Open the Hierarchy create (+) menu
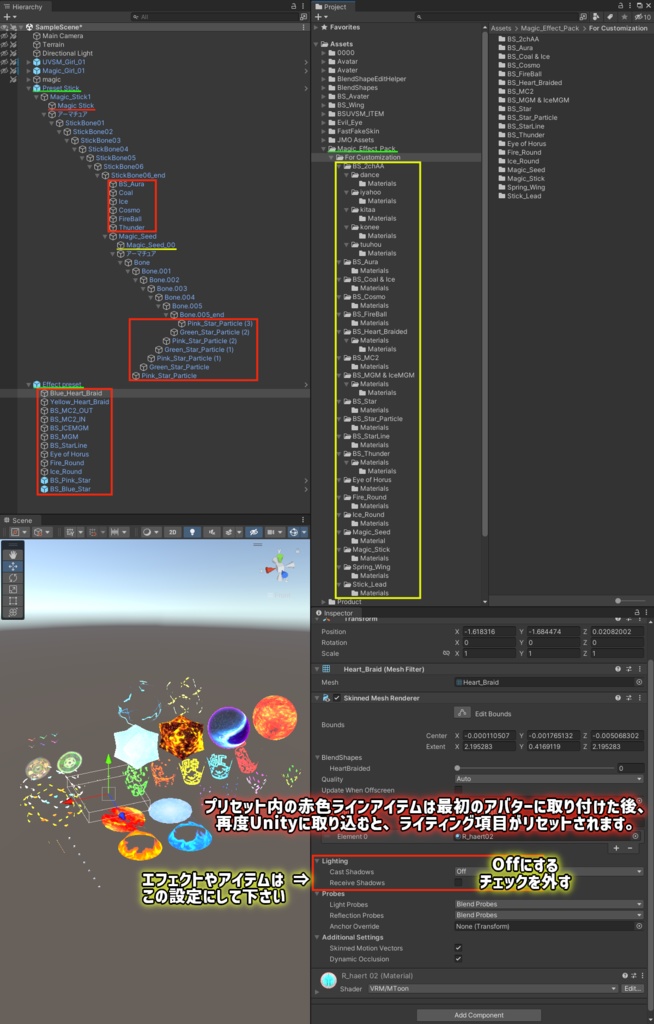654x1024 pixels. click(x=8, y=17)
